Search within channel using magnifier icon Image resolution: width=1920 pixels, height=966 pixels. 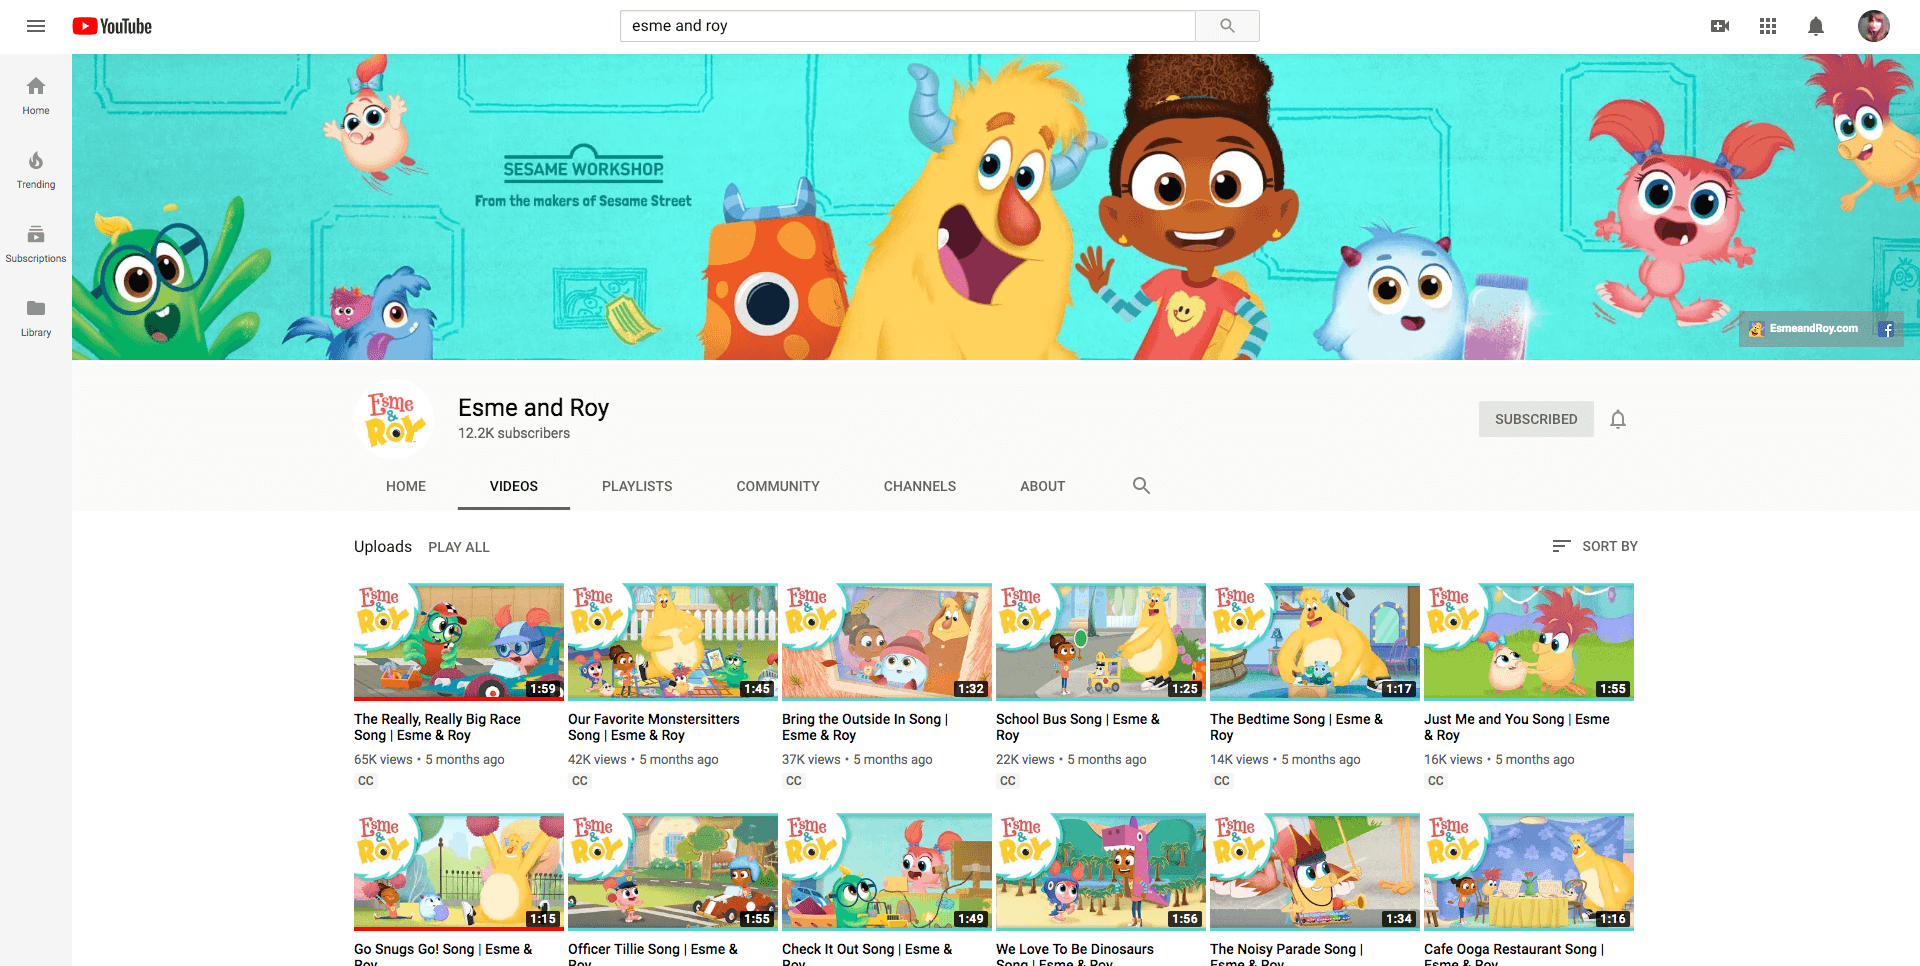coord(1141,486)
